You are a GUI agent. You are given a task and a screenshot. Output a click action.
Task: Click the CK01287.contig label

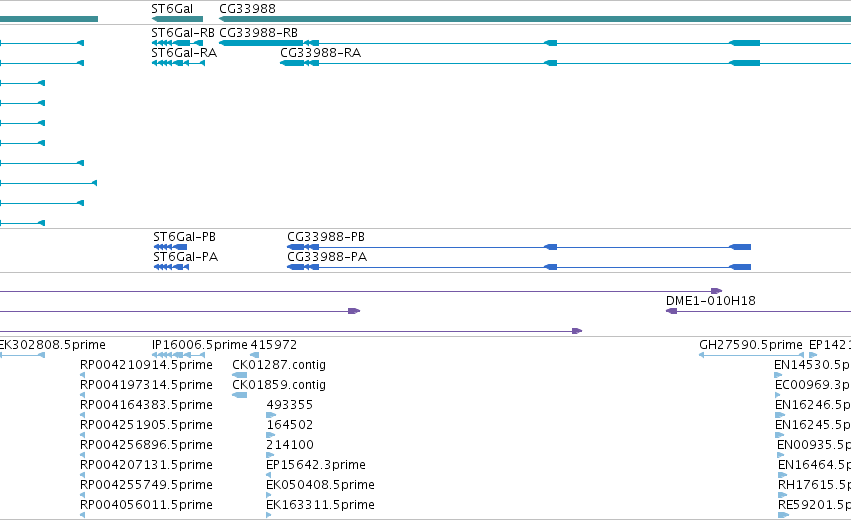[279, 365]
